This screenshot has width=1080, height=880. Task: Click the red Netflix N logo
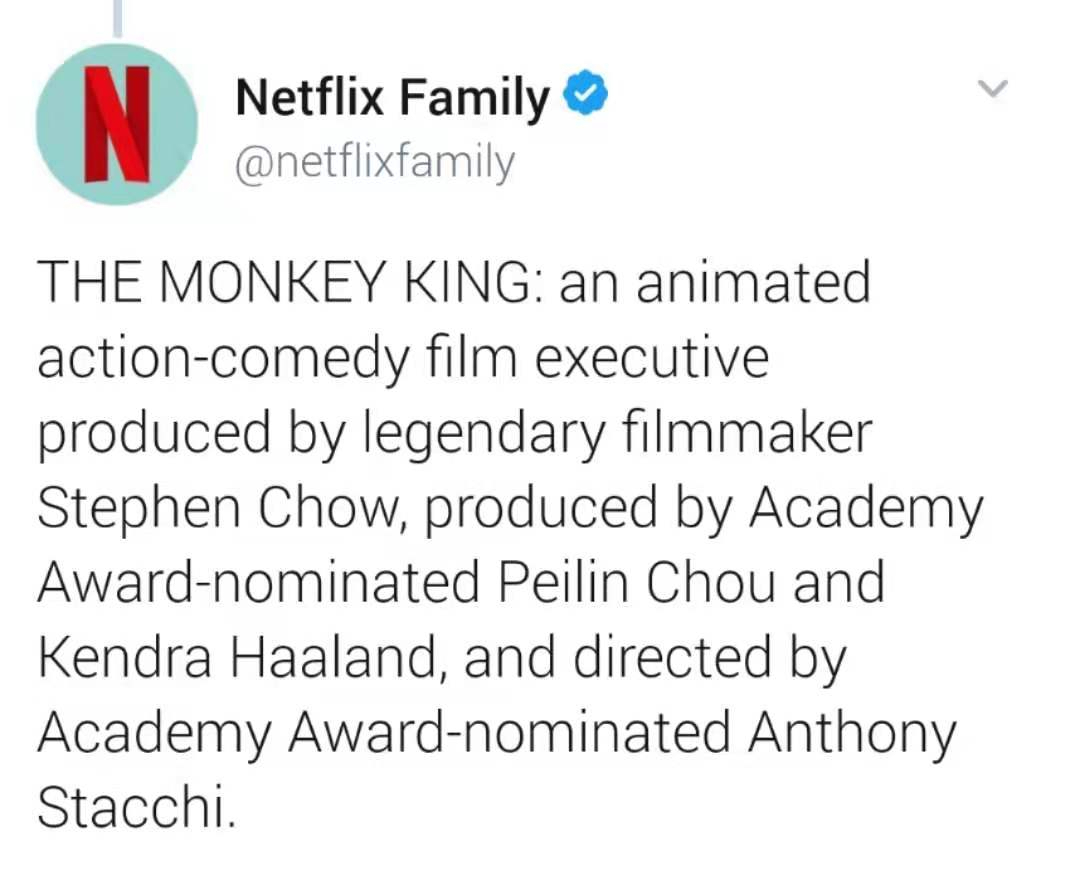coord(116,124)
